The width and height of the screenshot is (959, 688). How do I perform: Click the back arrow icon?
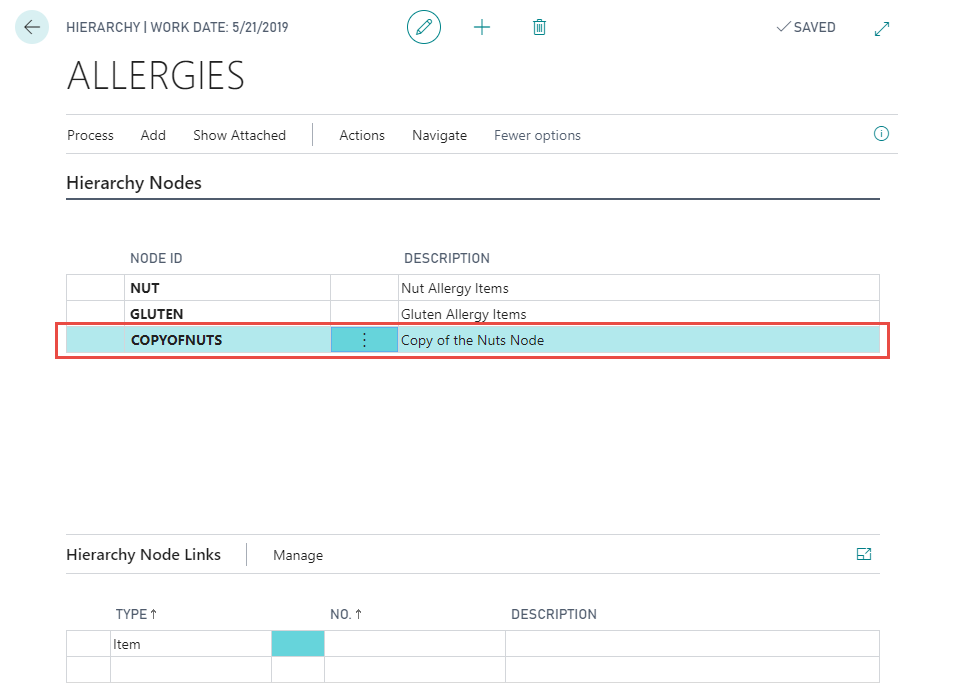click(x=32, y=28)
